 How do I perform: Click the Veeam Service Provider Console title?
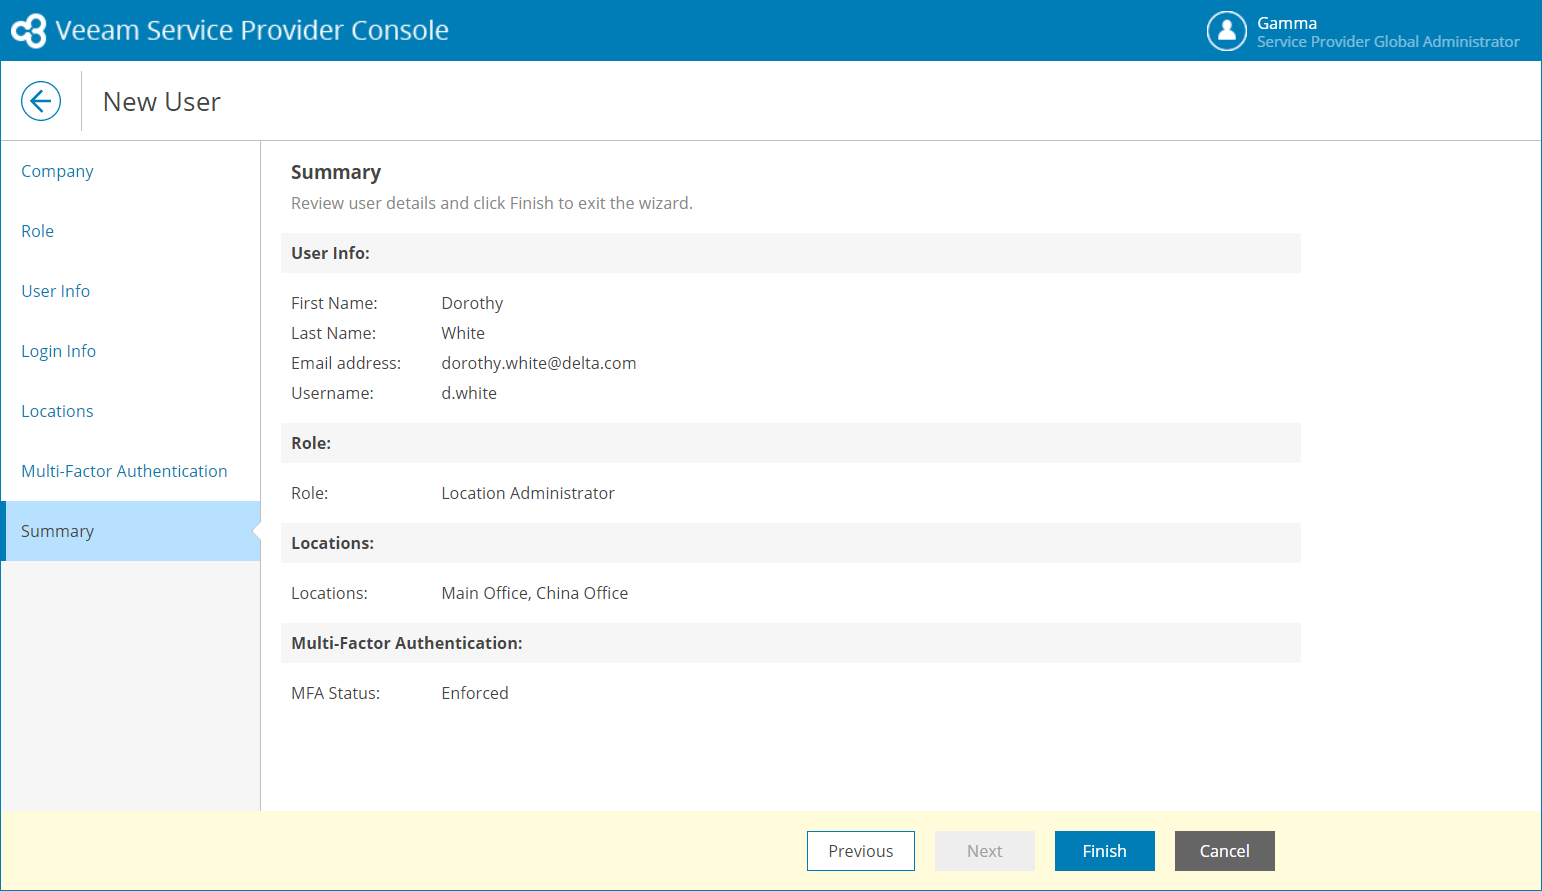(x=252, y=30)
